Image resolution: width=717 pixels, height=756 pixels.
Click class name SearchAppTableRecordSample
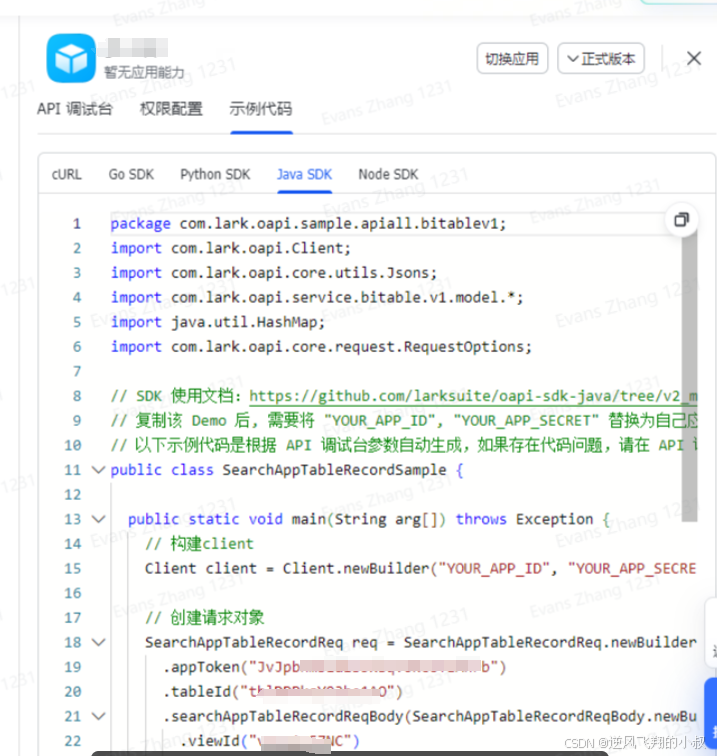click(334, 470)
